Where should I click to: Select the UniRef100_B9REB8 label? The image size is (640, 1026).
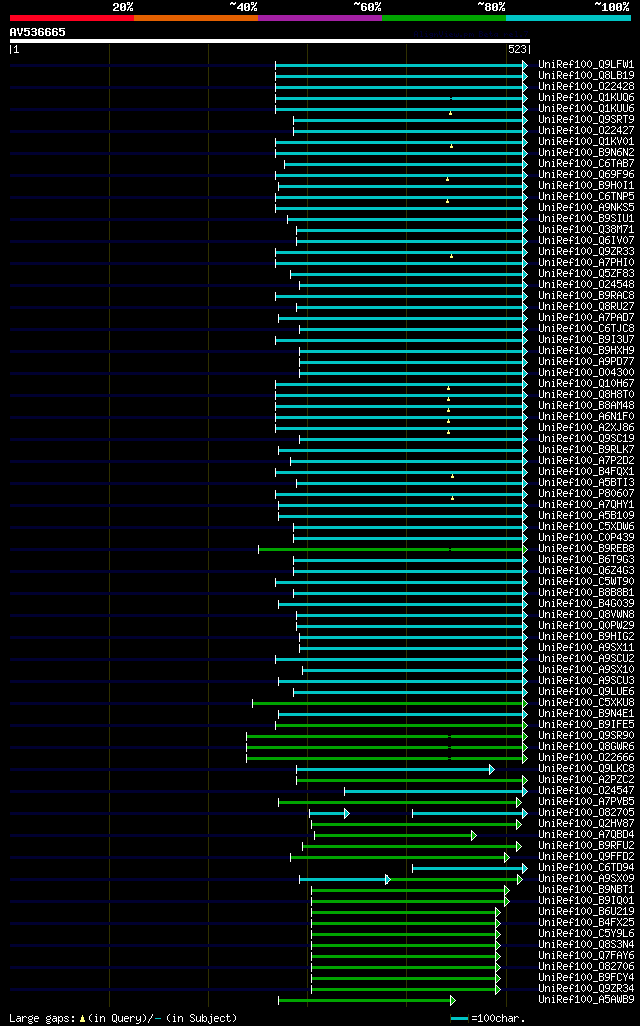click(586, 548)
